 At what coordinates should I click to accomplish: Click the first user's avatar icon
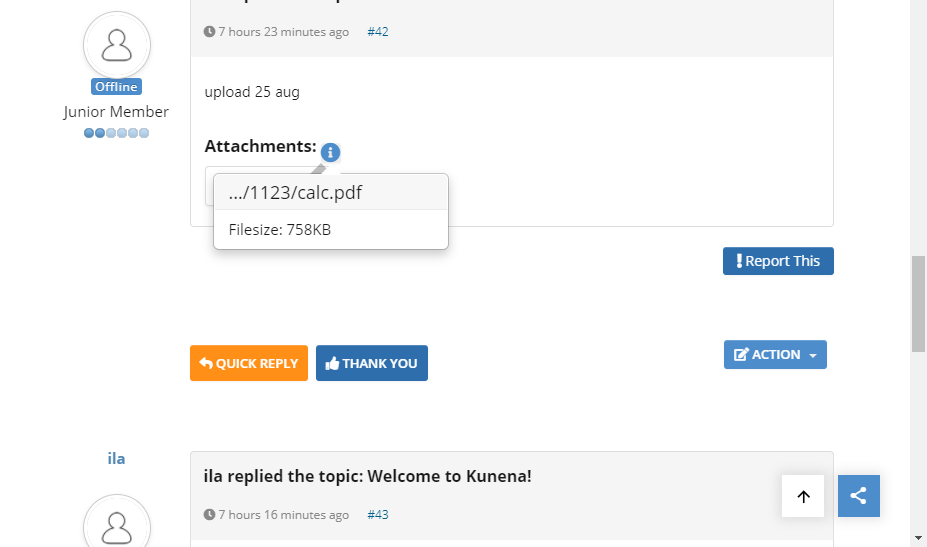click(117, 45)
